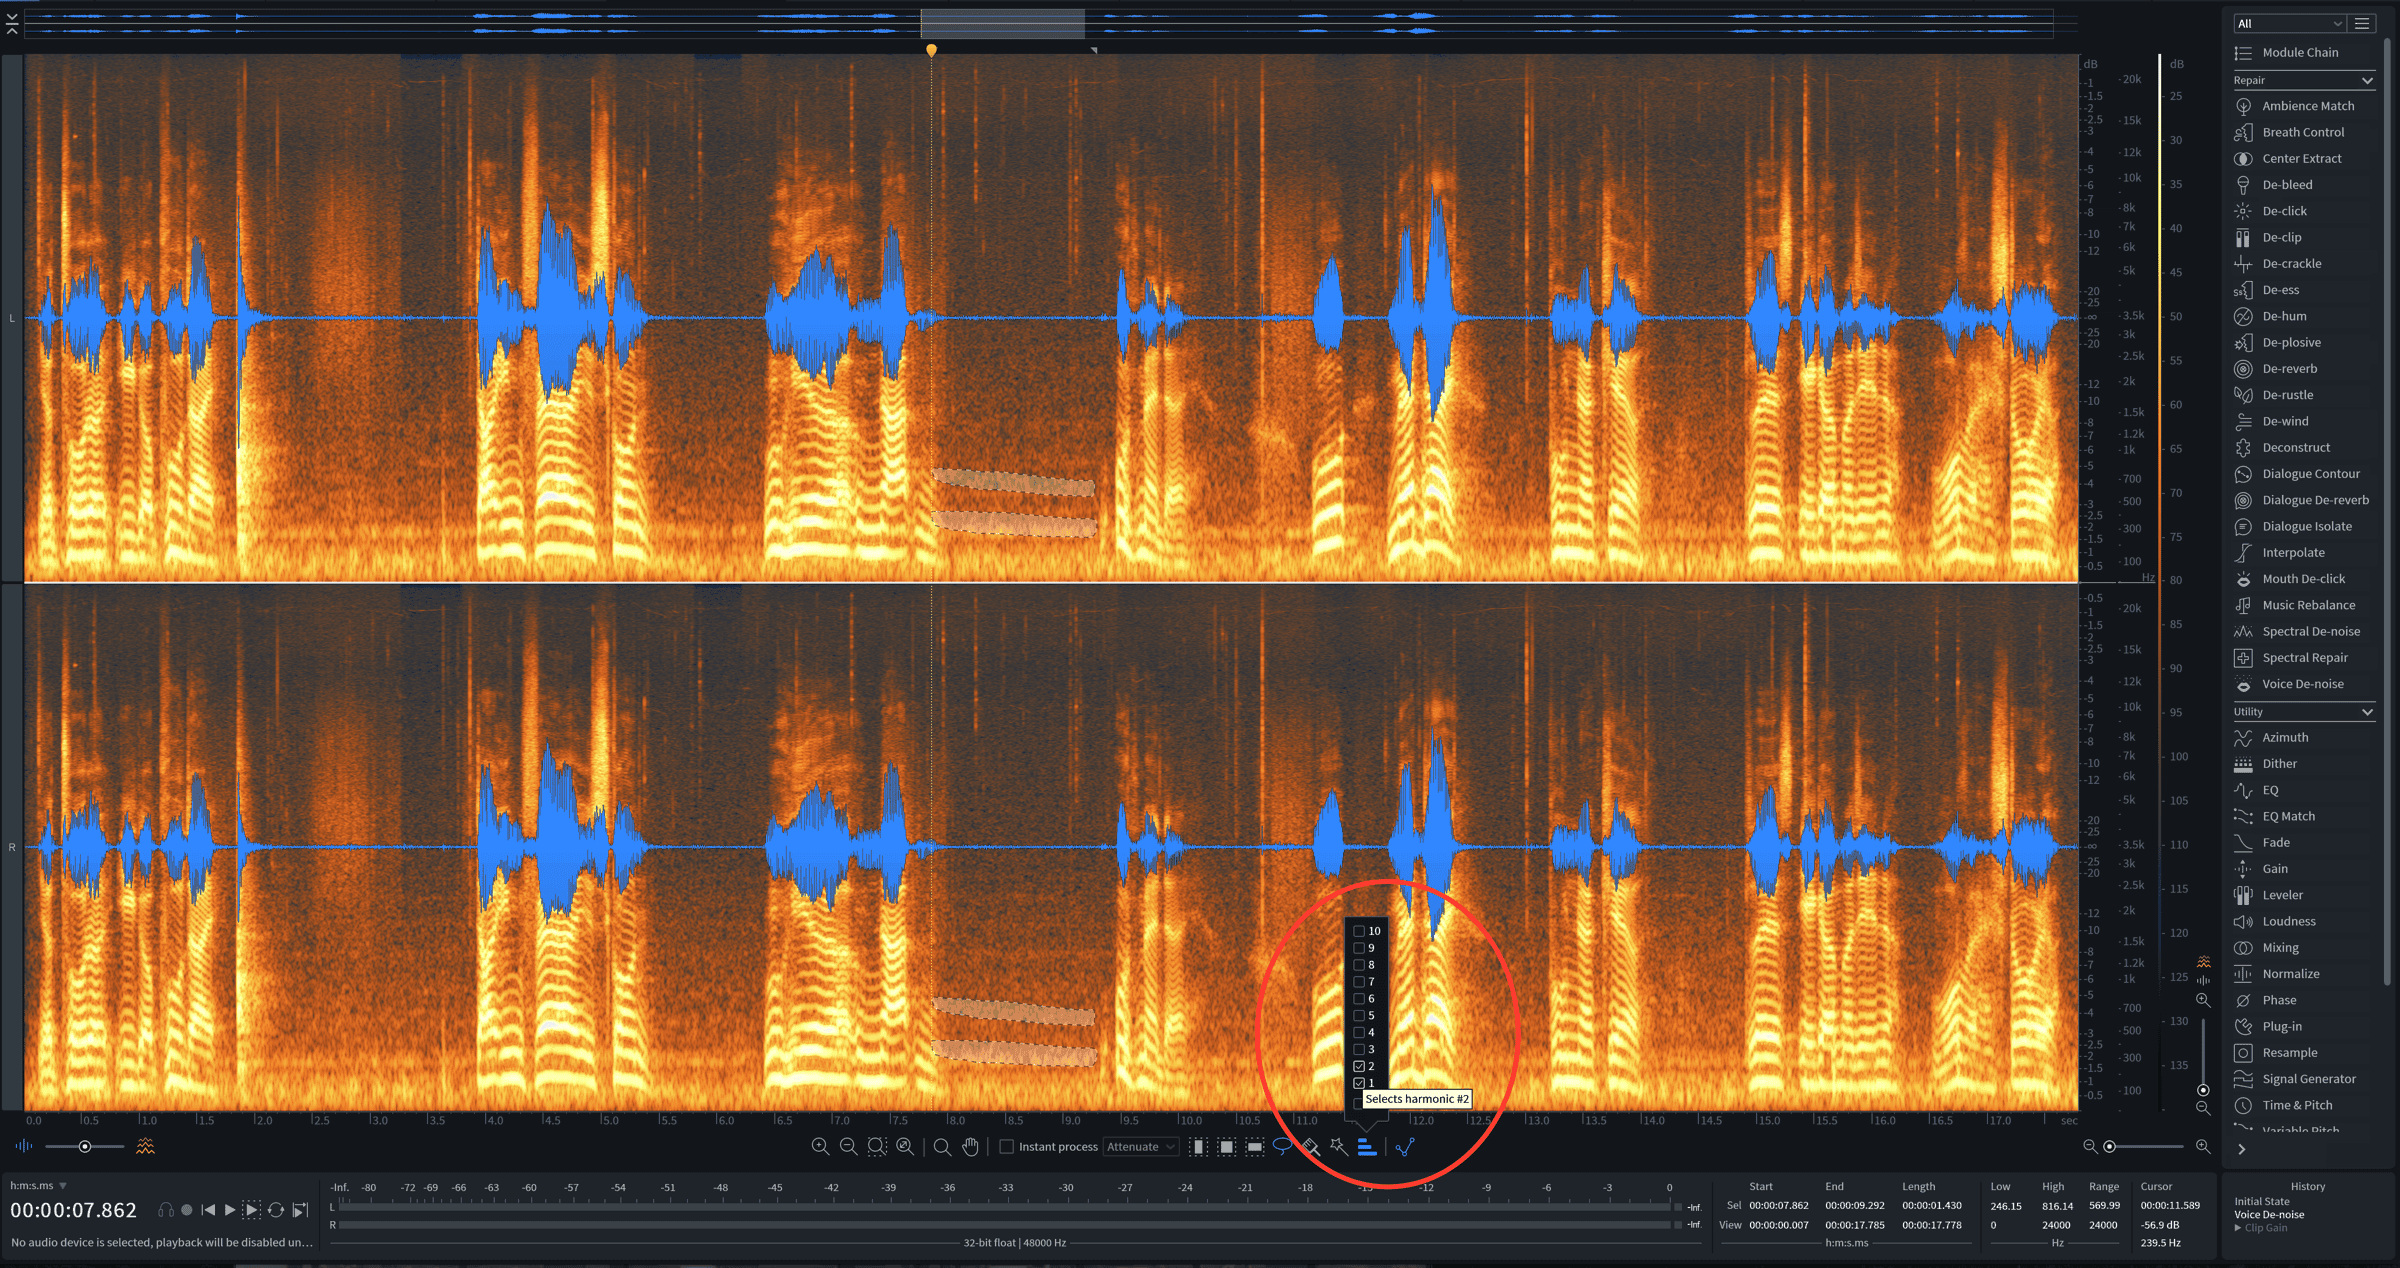
Task: Click the playhead follows playback button
Action: pyautogui.click(x=300, y=1210)
